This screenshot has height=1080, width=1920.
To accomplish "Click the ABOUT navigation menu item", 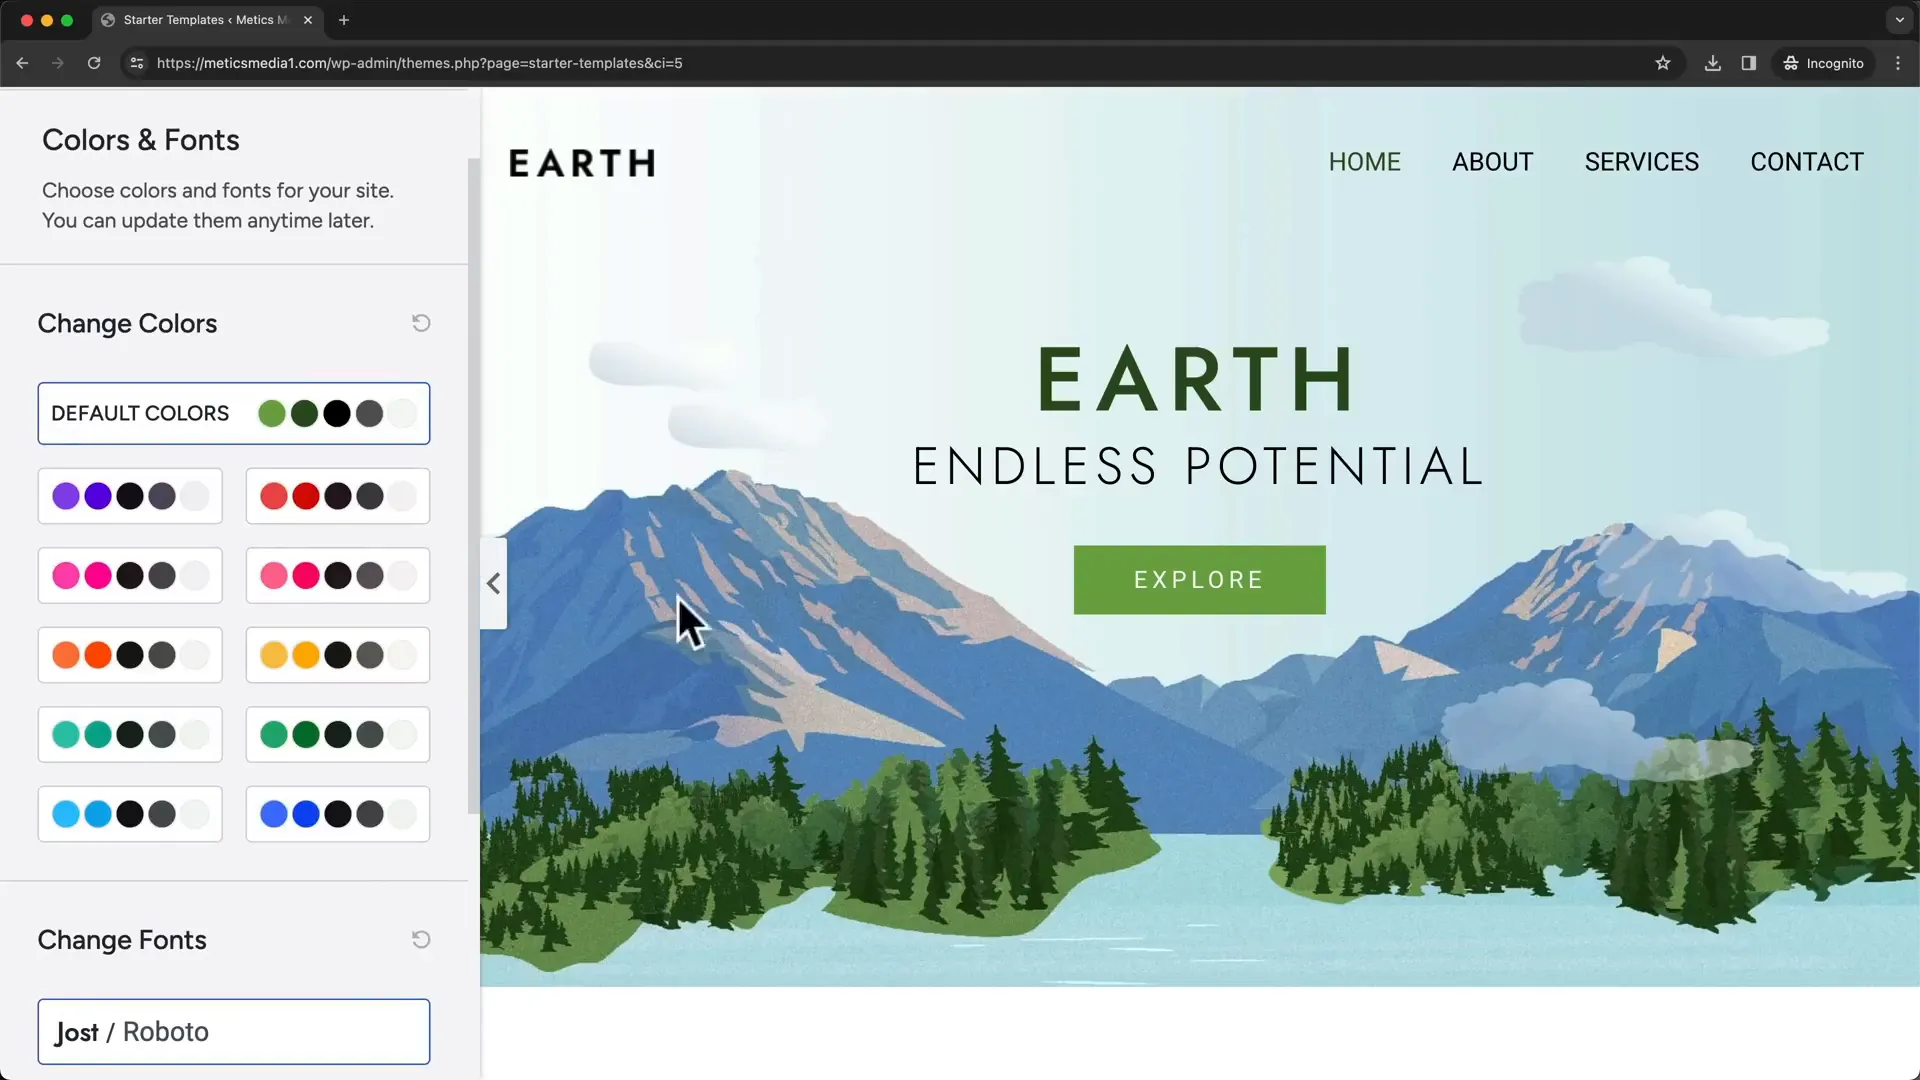I will click(x=1491, y=161).
